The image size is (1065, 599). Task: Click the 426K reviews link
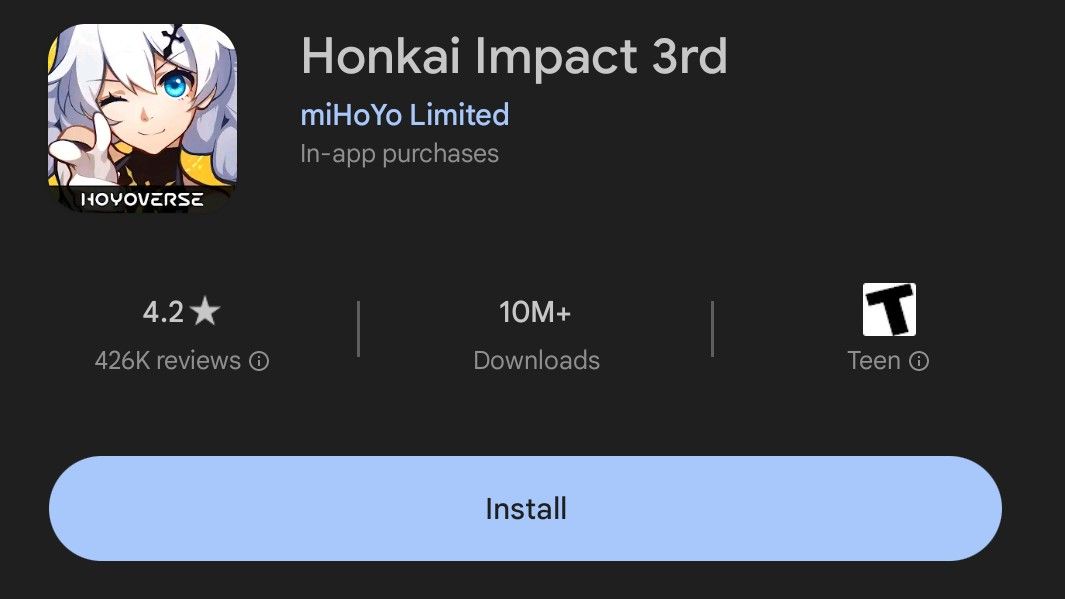tap(180, 360)
